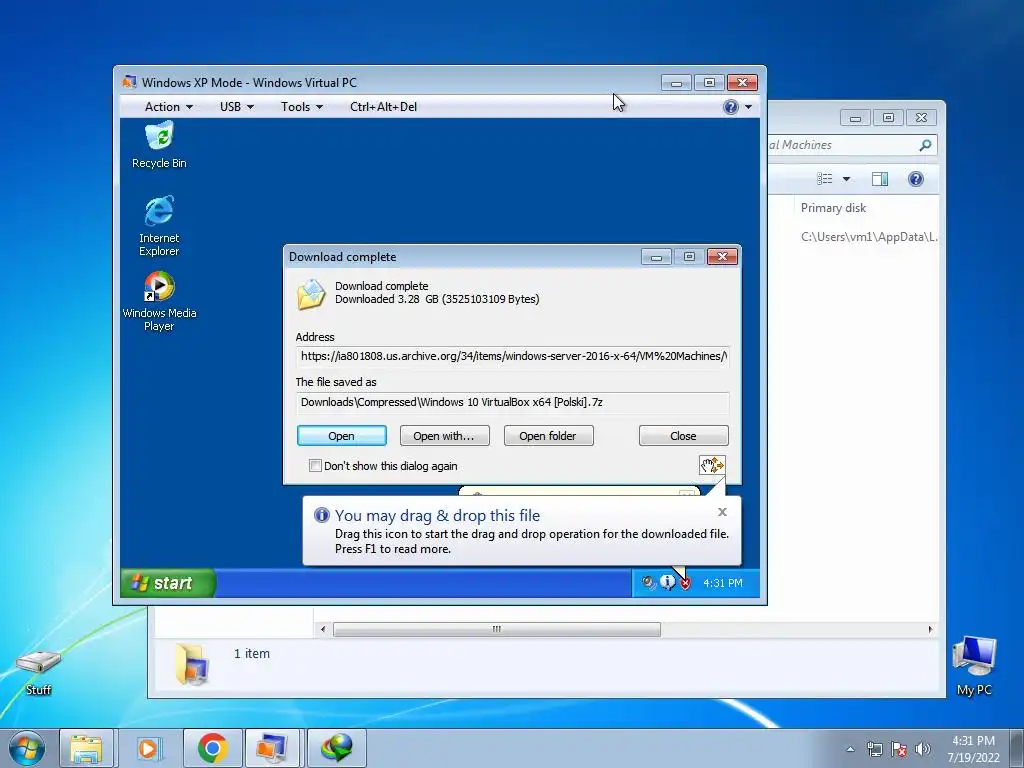The image size is (1024, 768).
Task: Click Close button in download dialog
Action: tap(683, 436)
